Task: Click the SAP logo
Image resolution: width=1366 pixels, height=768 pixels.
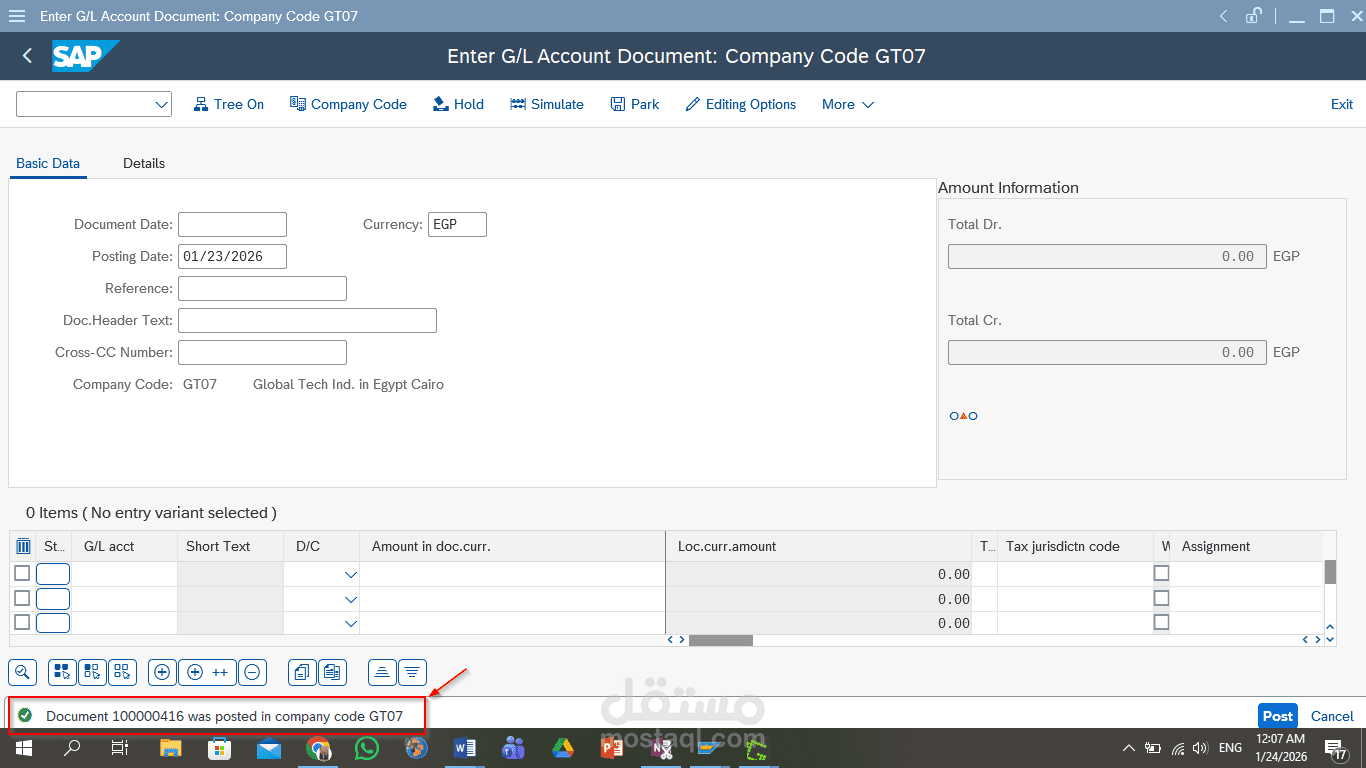Action: coord(86,56)
